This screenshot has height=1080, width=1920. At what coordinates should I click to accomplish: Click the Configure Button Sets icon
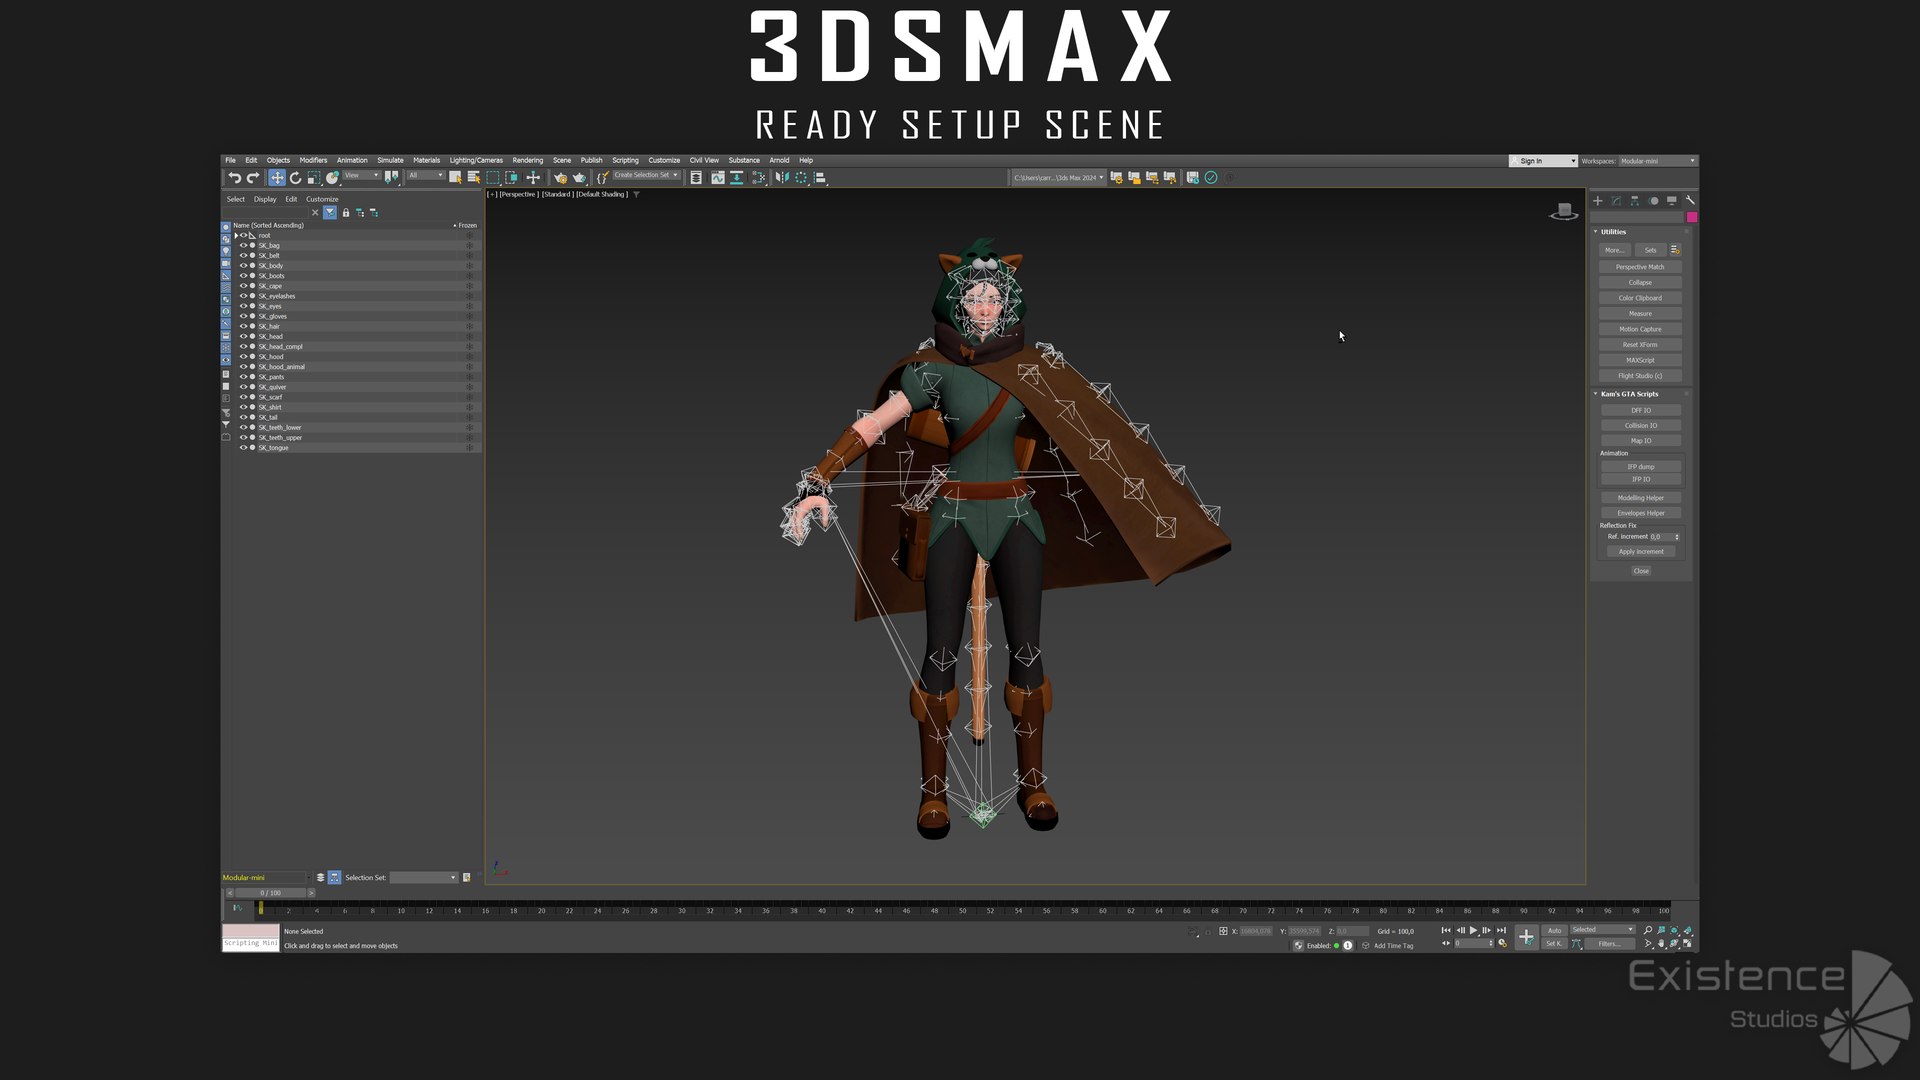[x=1675, y=250]
